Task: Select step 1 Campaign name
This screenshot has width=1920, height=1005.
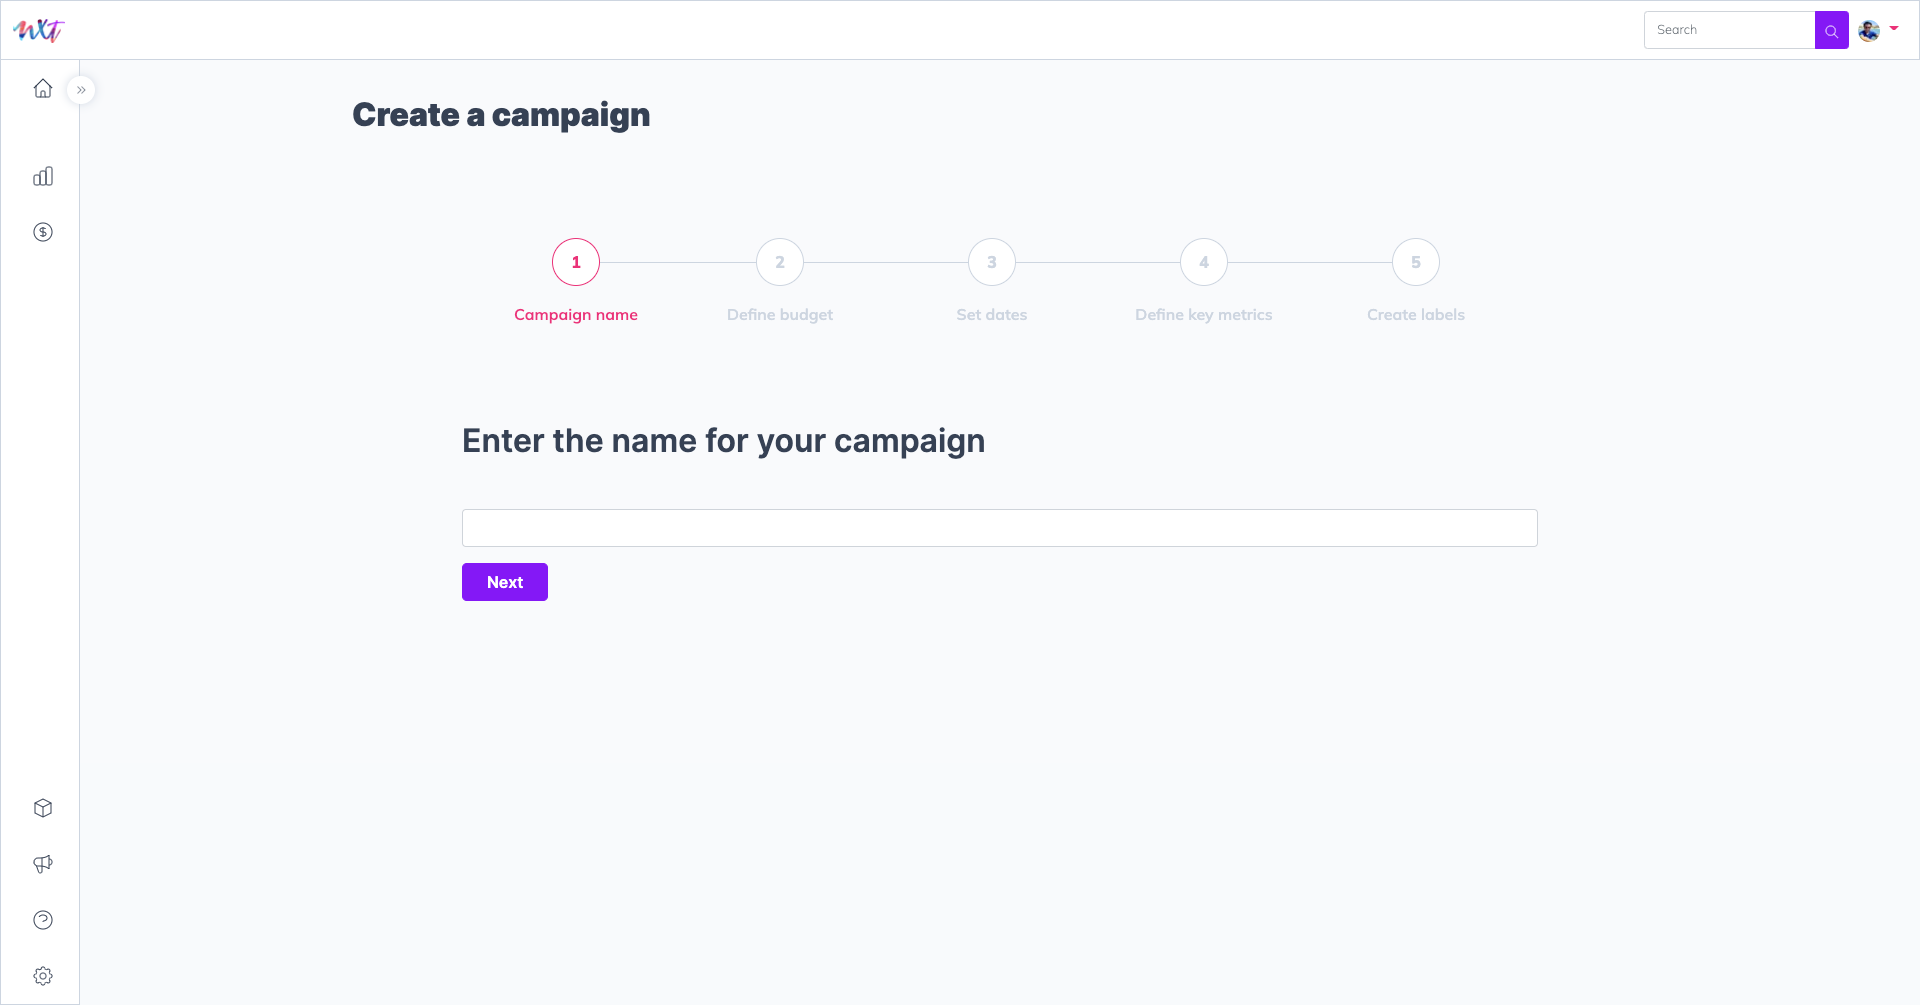Action: [x=576, y=262]
